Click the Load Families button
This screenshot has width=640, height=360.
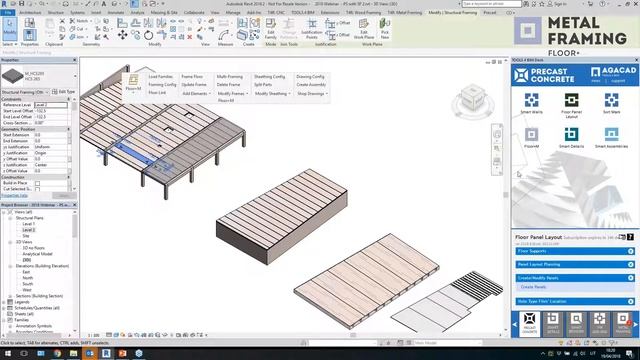(160, 77)
